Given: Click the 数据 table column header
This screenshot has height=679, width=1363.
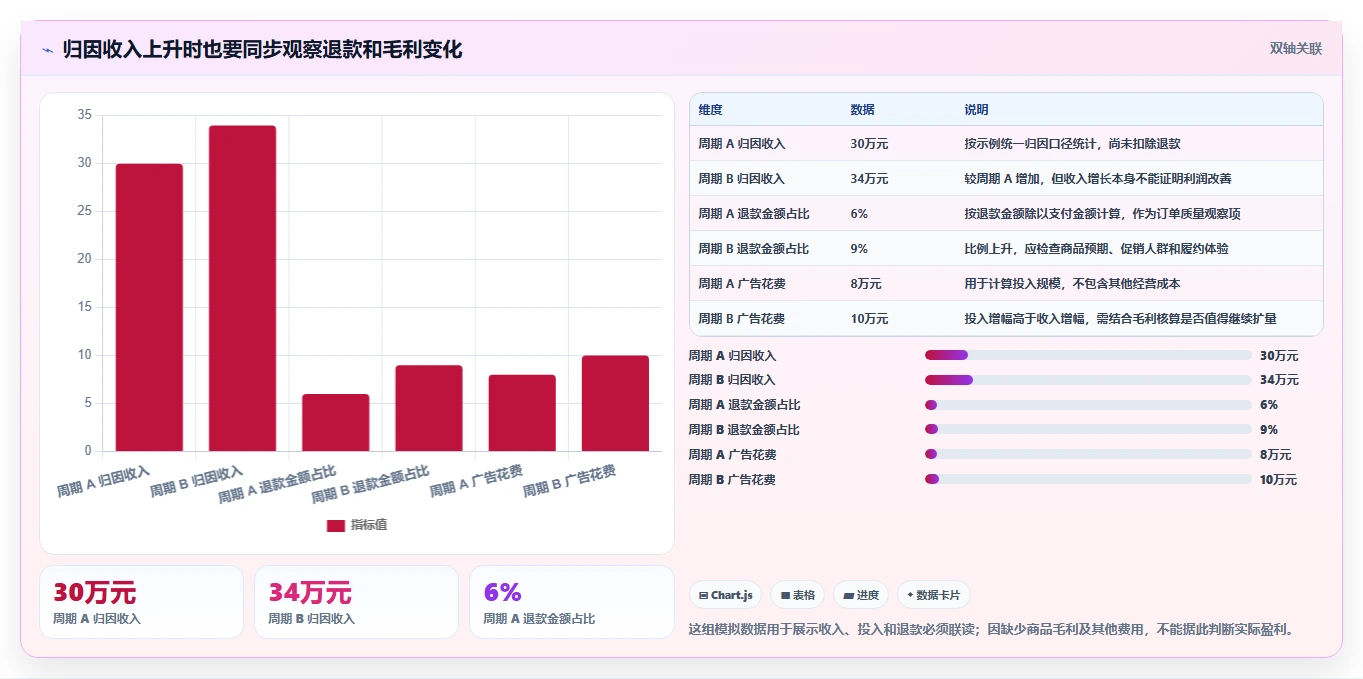Looking at the screenshot, I should pyautogui.click(x=863, y=109).
